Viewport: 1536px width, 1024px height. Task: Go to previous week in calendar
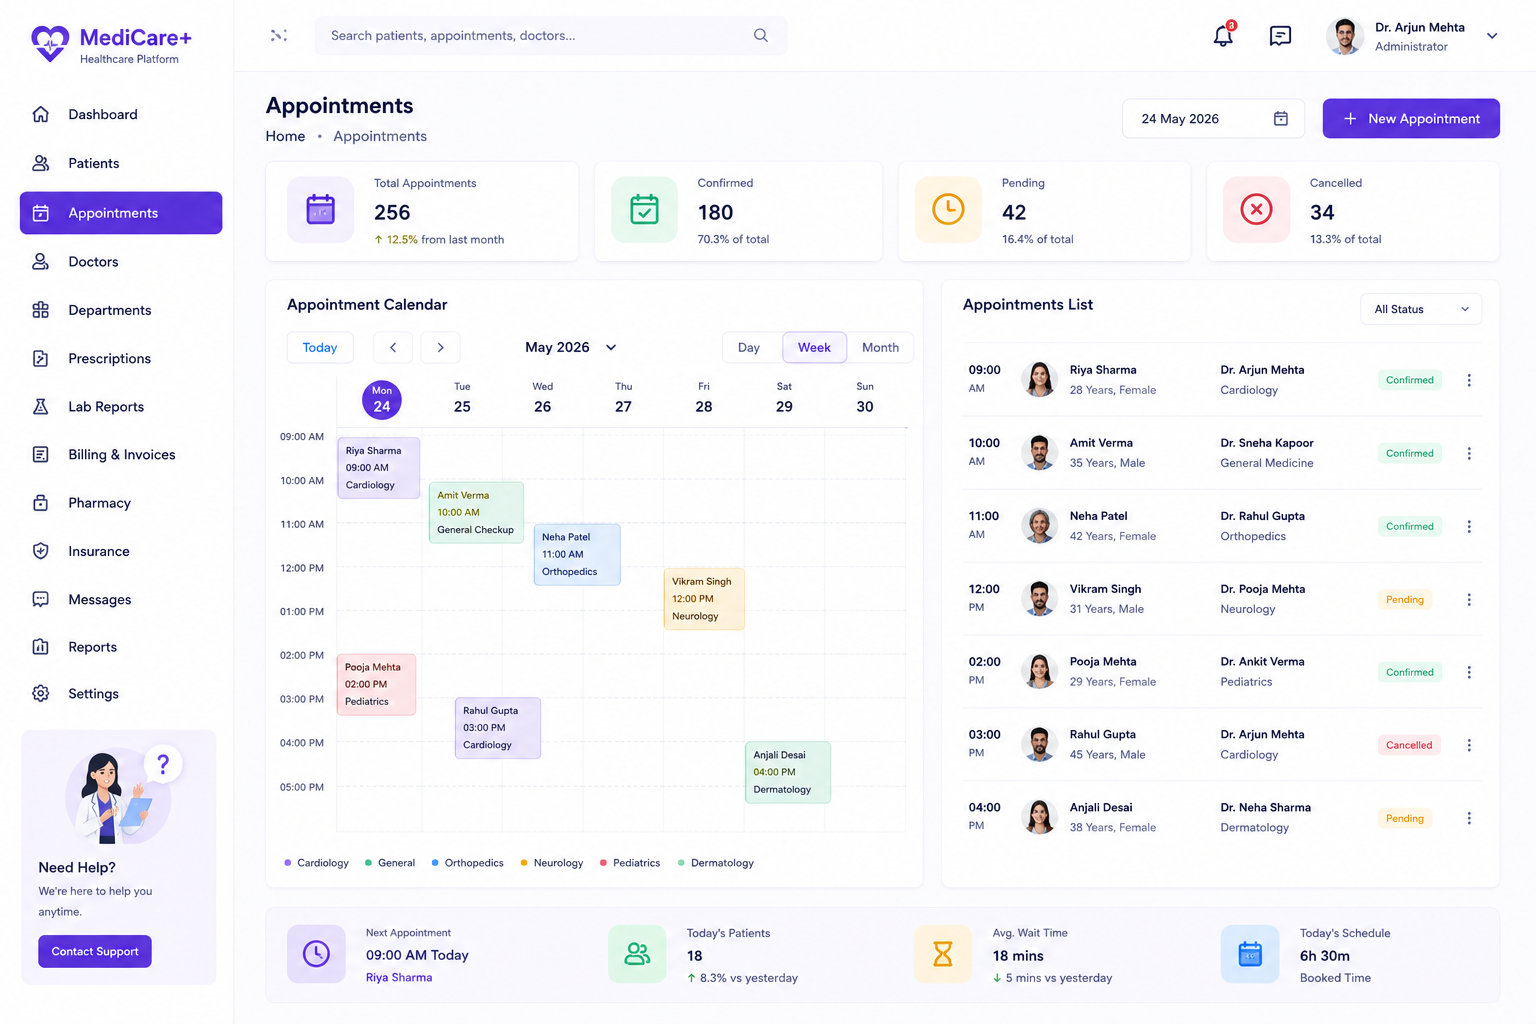click(x=393, y=347)
